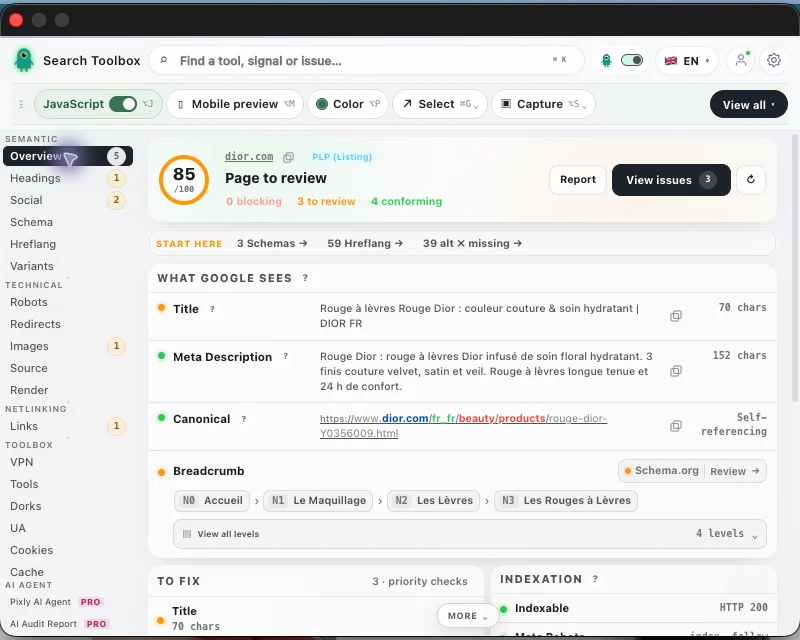Screen dimensions: 800x640
Task: Open the Dorks tool
Action: click(68, 506)
